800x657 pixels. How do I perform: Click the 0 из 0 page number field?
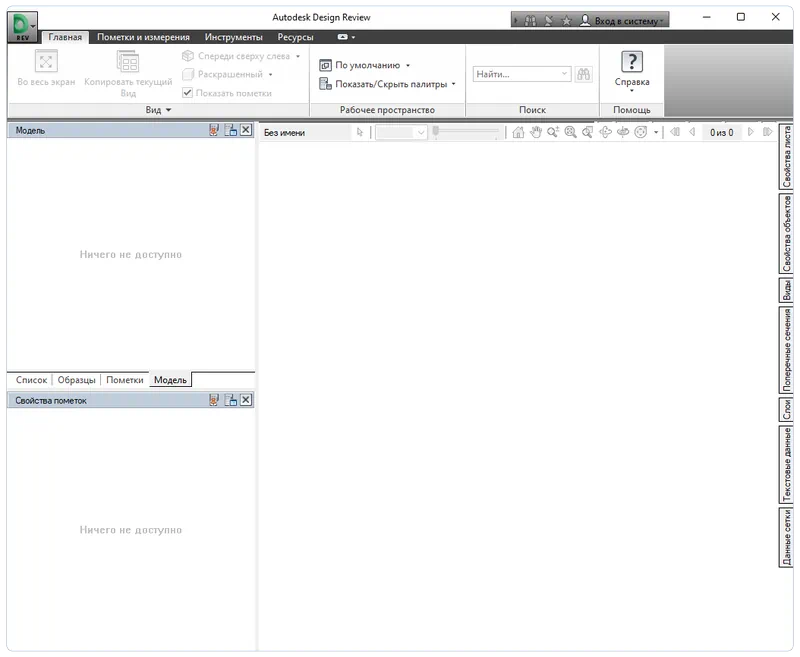pyautogui.click(x=721, y=133)
